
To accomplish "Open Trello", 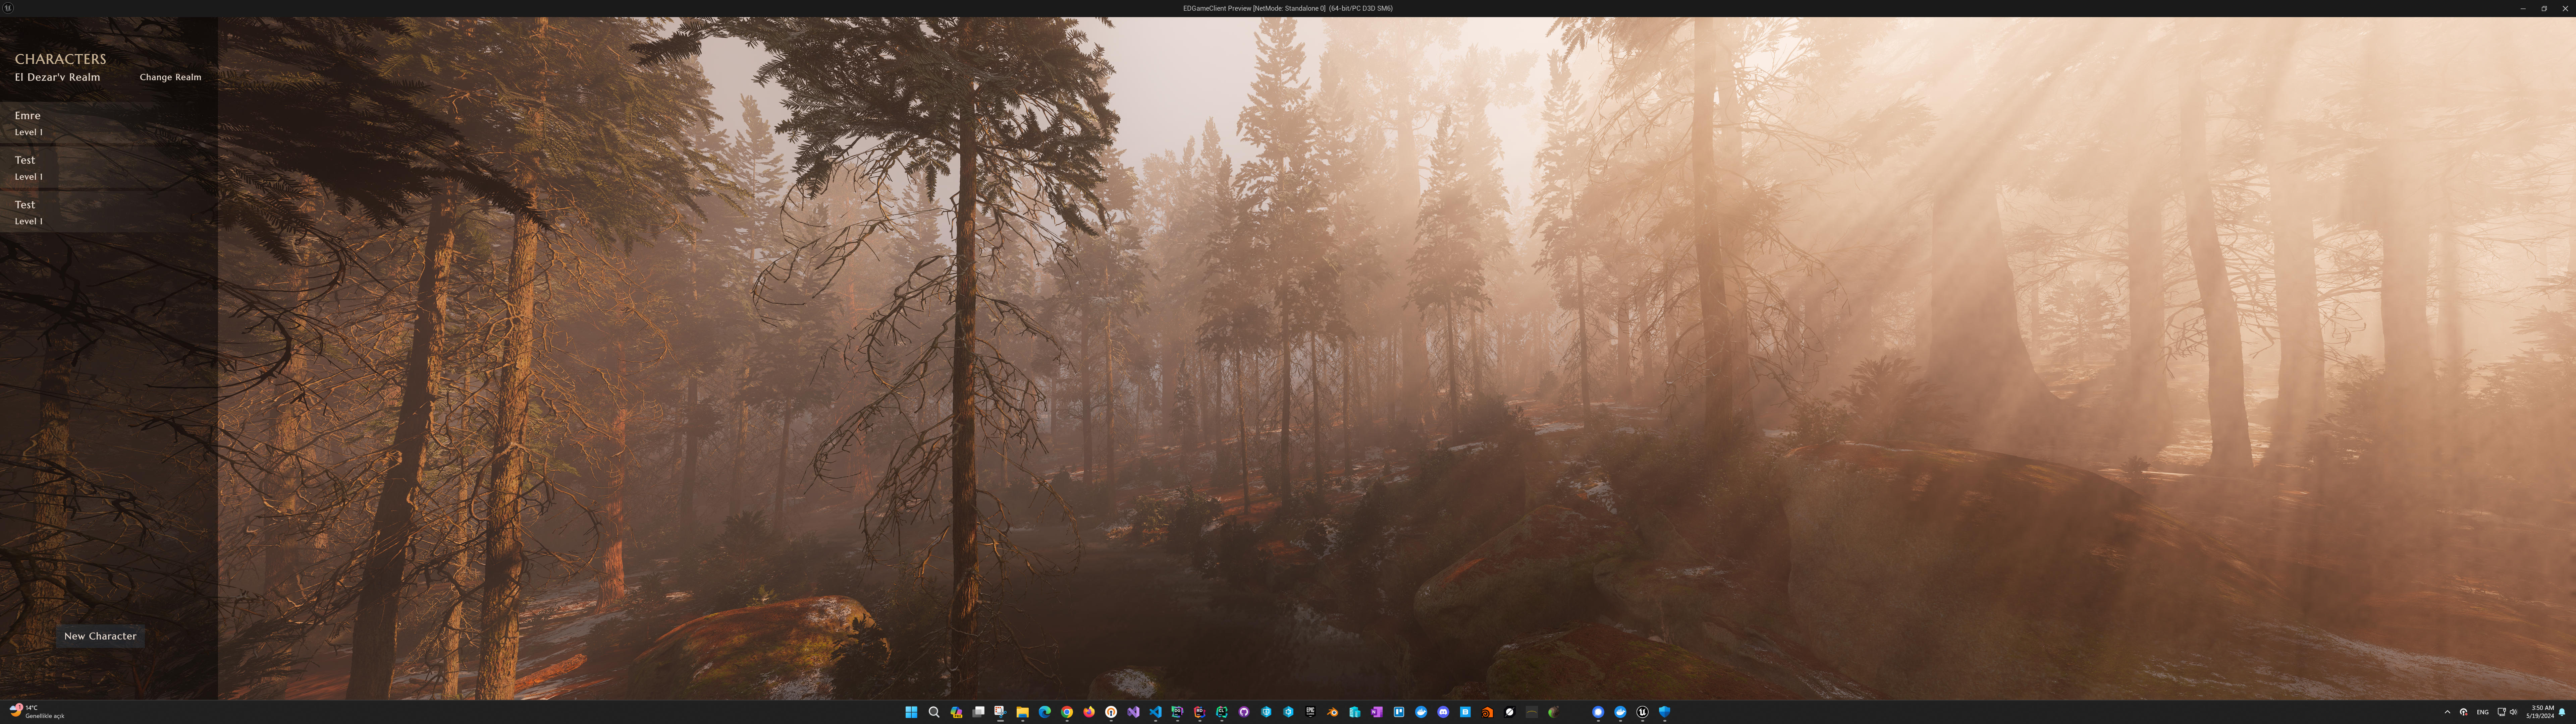I will 1399,712.
